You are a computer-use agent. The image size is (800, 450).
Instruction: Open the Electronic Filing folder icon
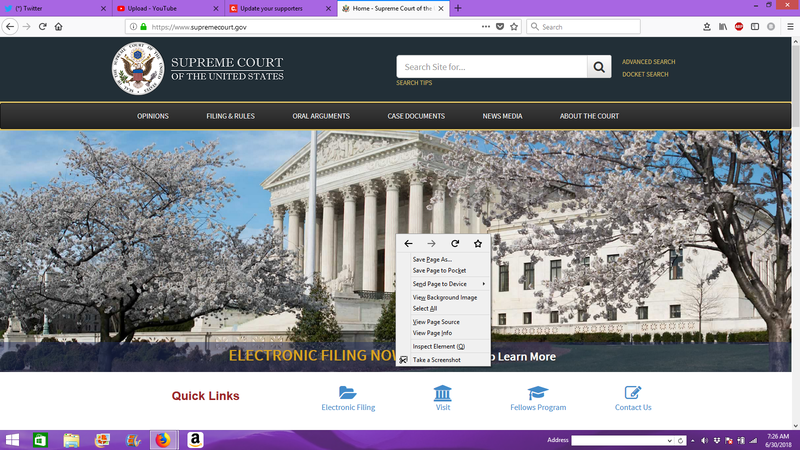[x=348, y=392]
